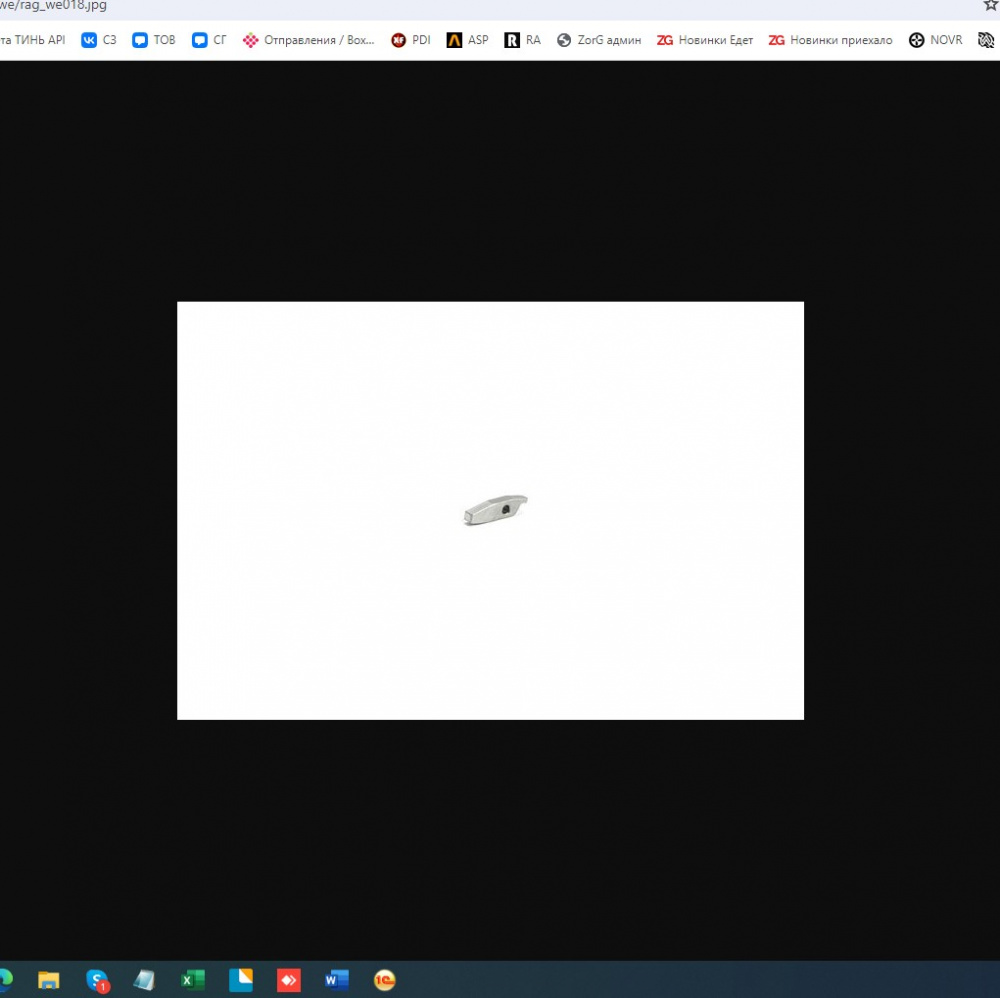Open the ТИНЬ API bookmark
Viewport: 1000px width, 998px height.
[33, 40]
